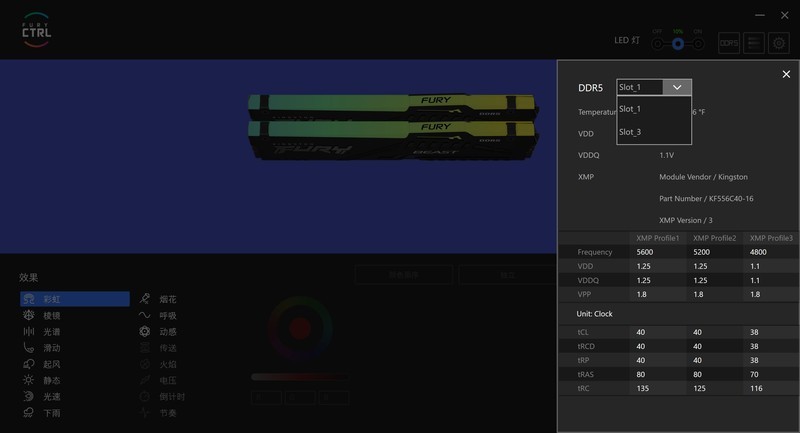The width and height of the screenshot is (800, 433).
Task: Select the 电压 voltage effect
Action: 158,380
